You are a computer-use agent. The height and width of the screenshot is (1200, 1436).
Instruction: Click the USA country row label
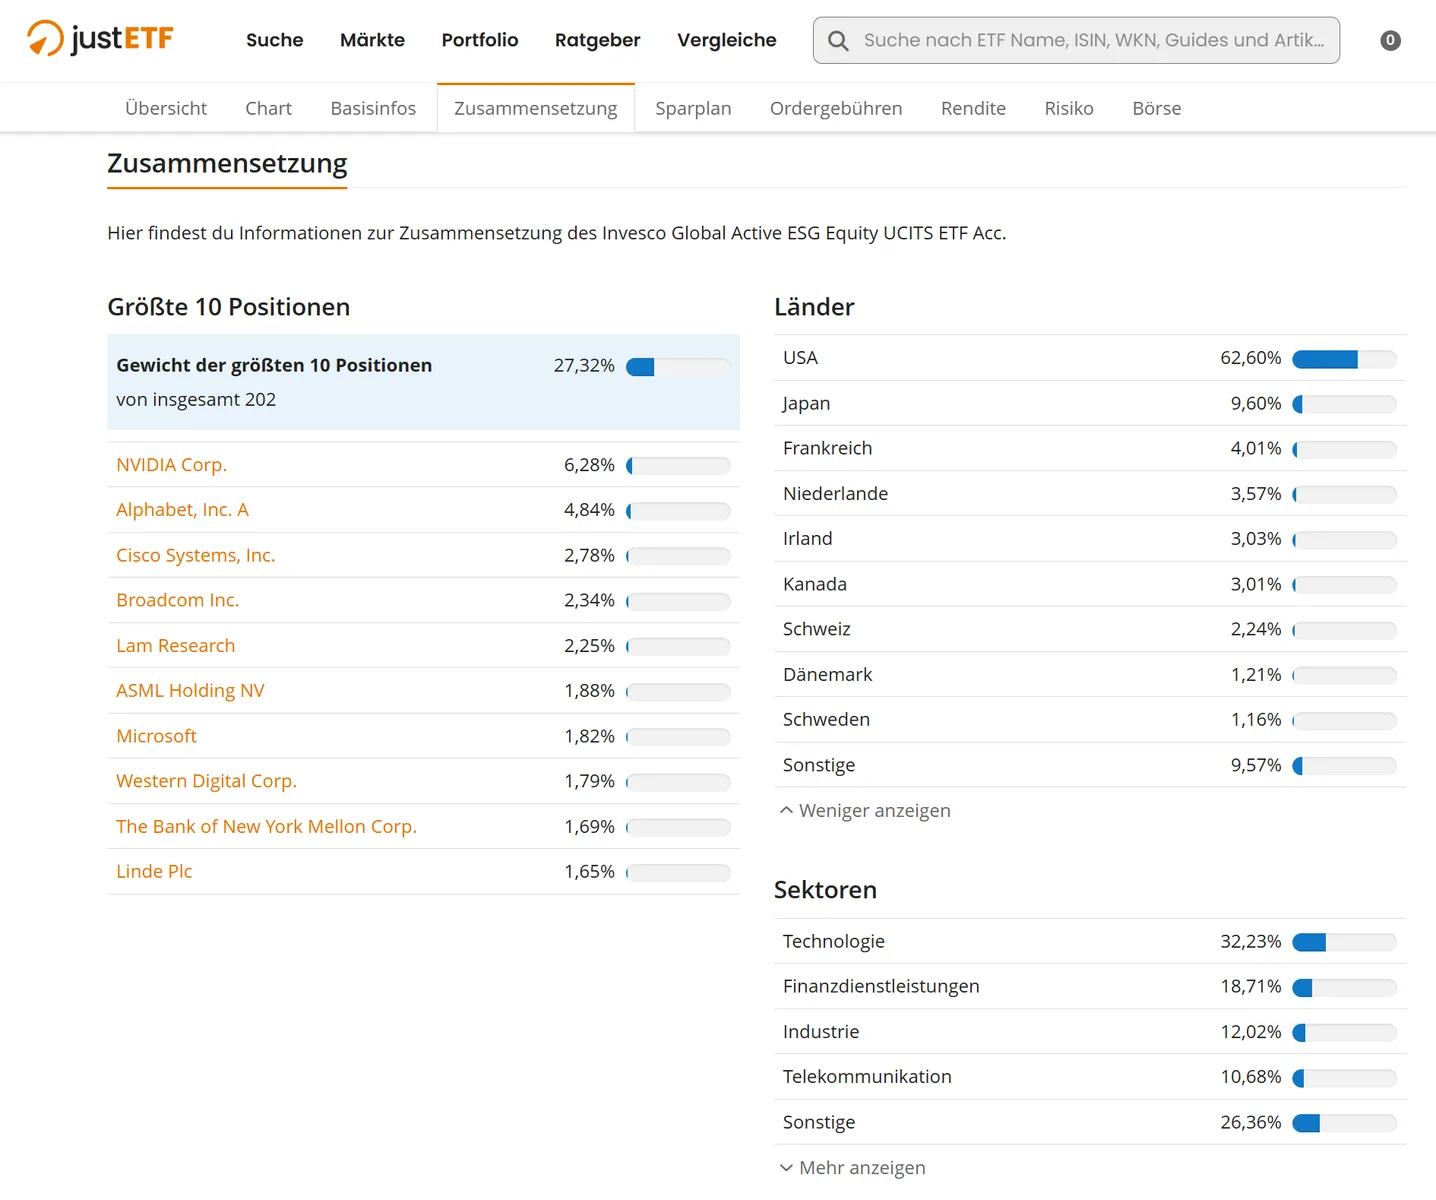(x=800, y=358)
